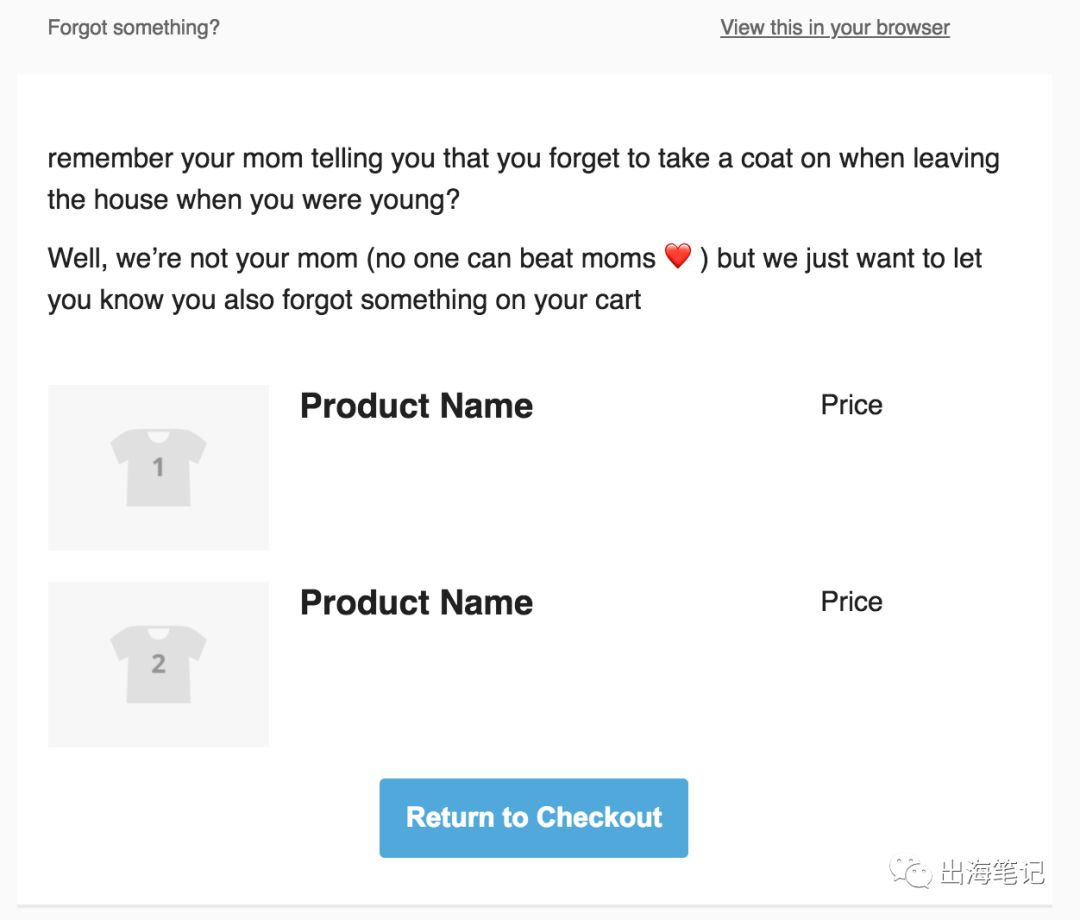
Task: Click the t-shirt icon numbered 1
Action: pos(158,467)
